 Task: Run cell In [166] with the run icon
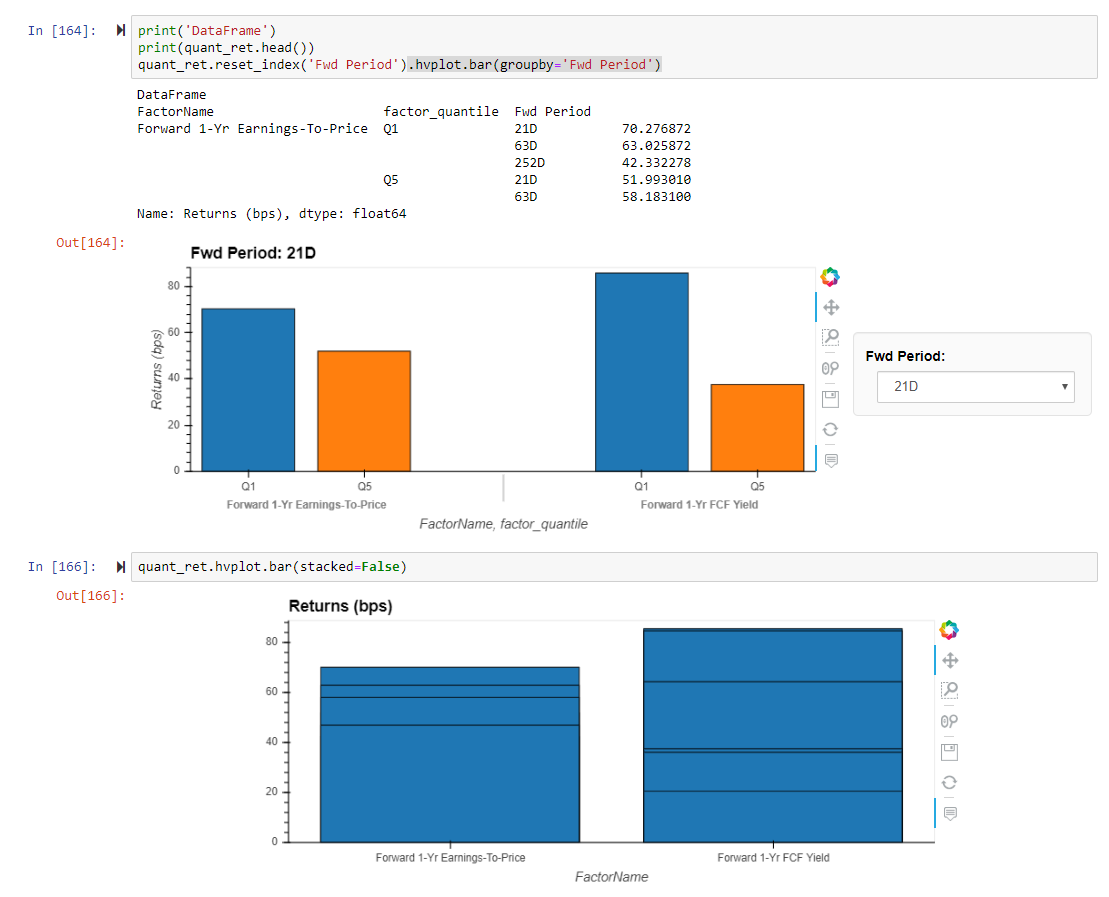point(121,567)
